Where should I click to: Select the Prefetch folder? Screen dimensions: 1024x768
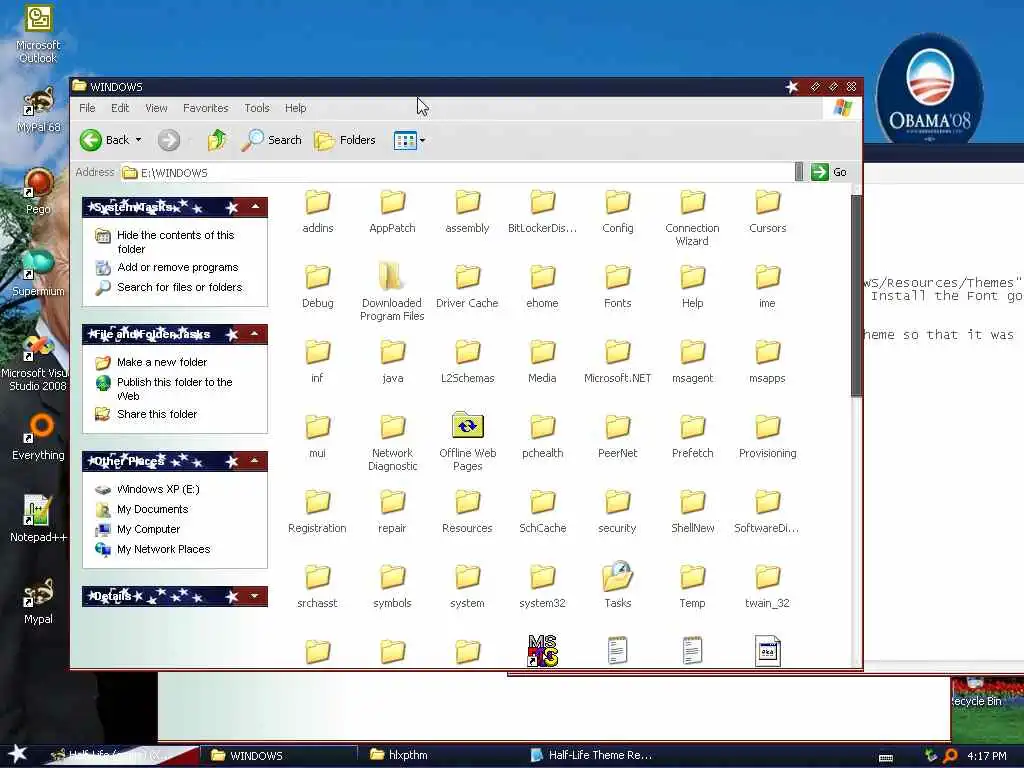point(692,436)
